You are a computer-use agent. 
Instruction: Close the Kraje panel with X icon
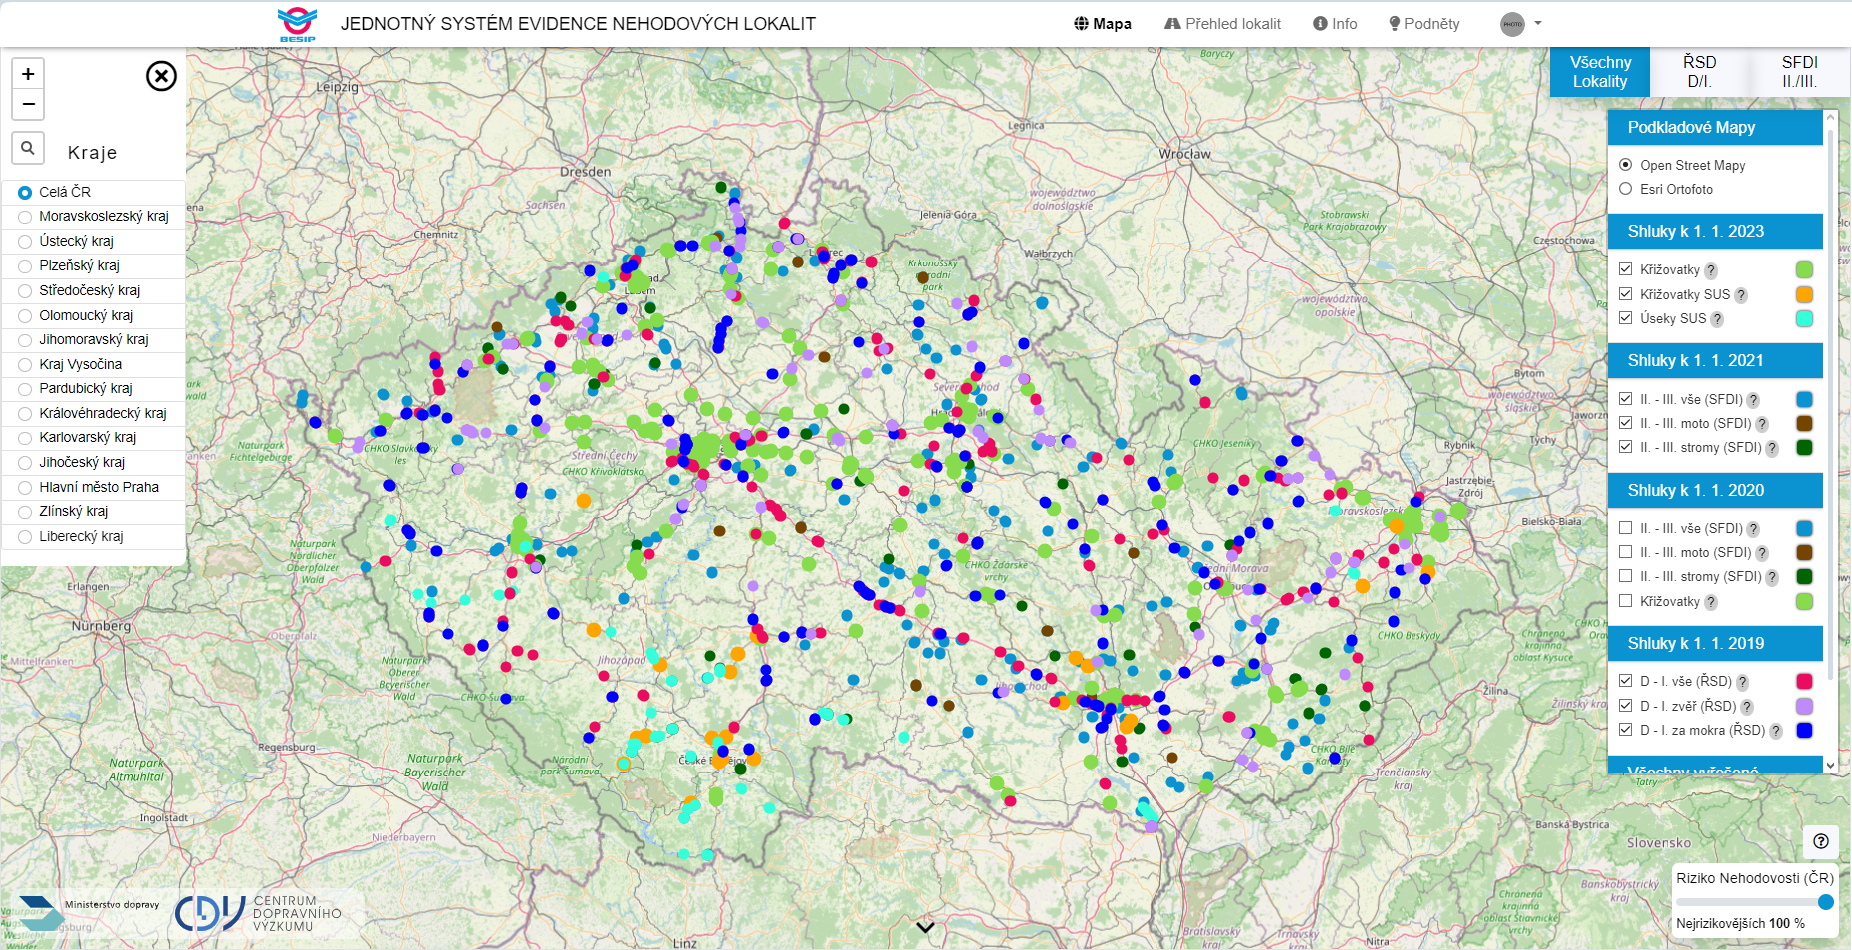(x=161, y=76)
